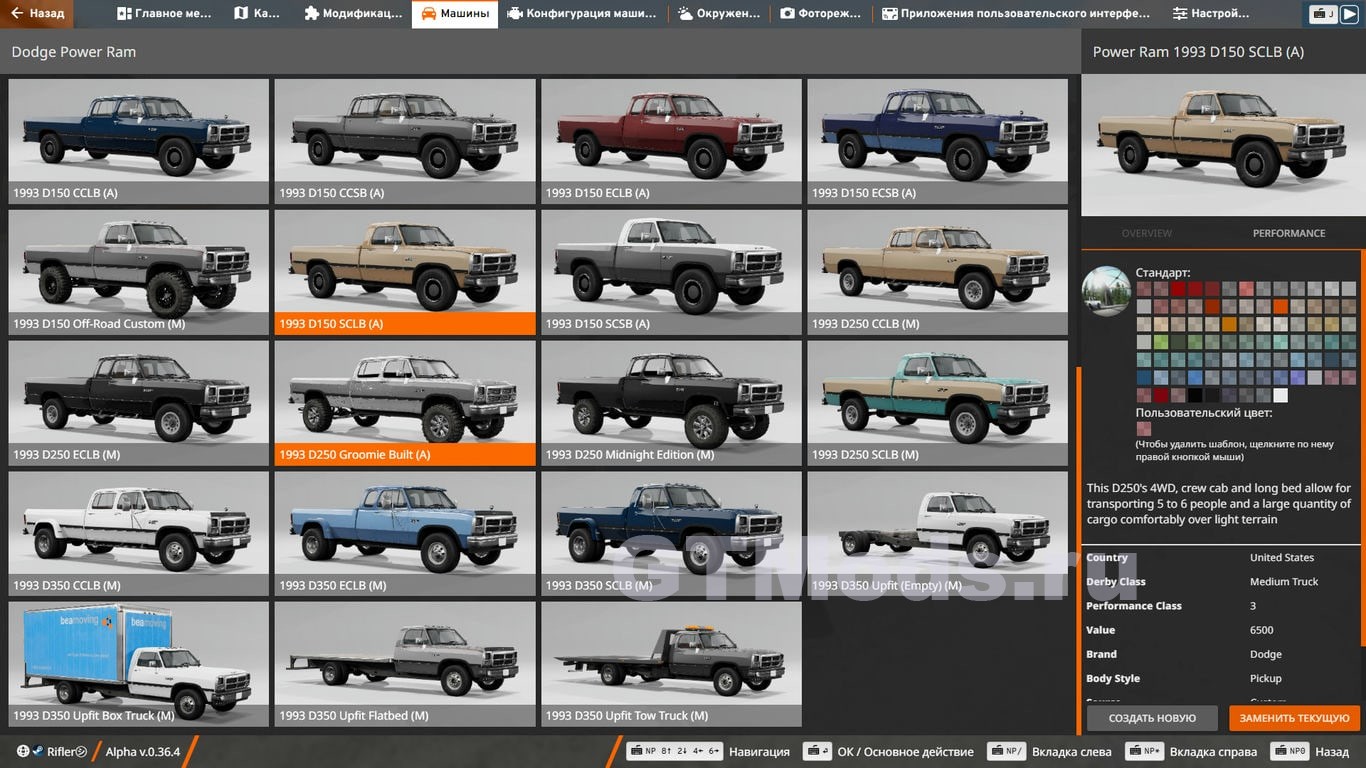Image resolution: width=1366 pixels, height=768 pixels.
Task: Select the 1993 D350 Upfit Tow Truck (M)
Action: click(671, 664)
